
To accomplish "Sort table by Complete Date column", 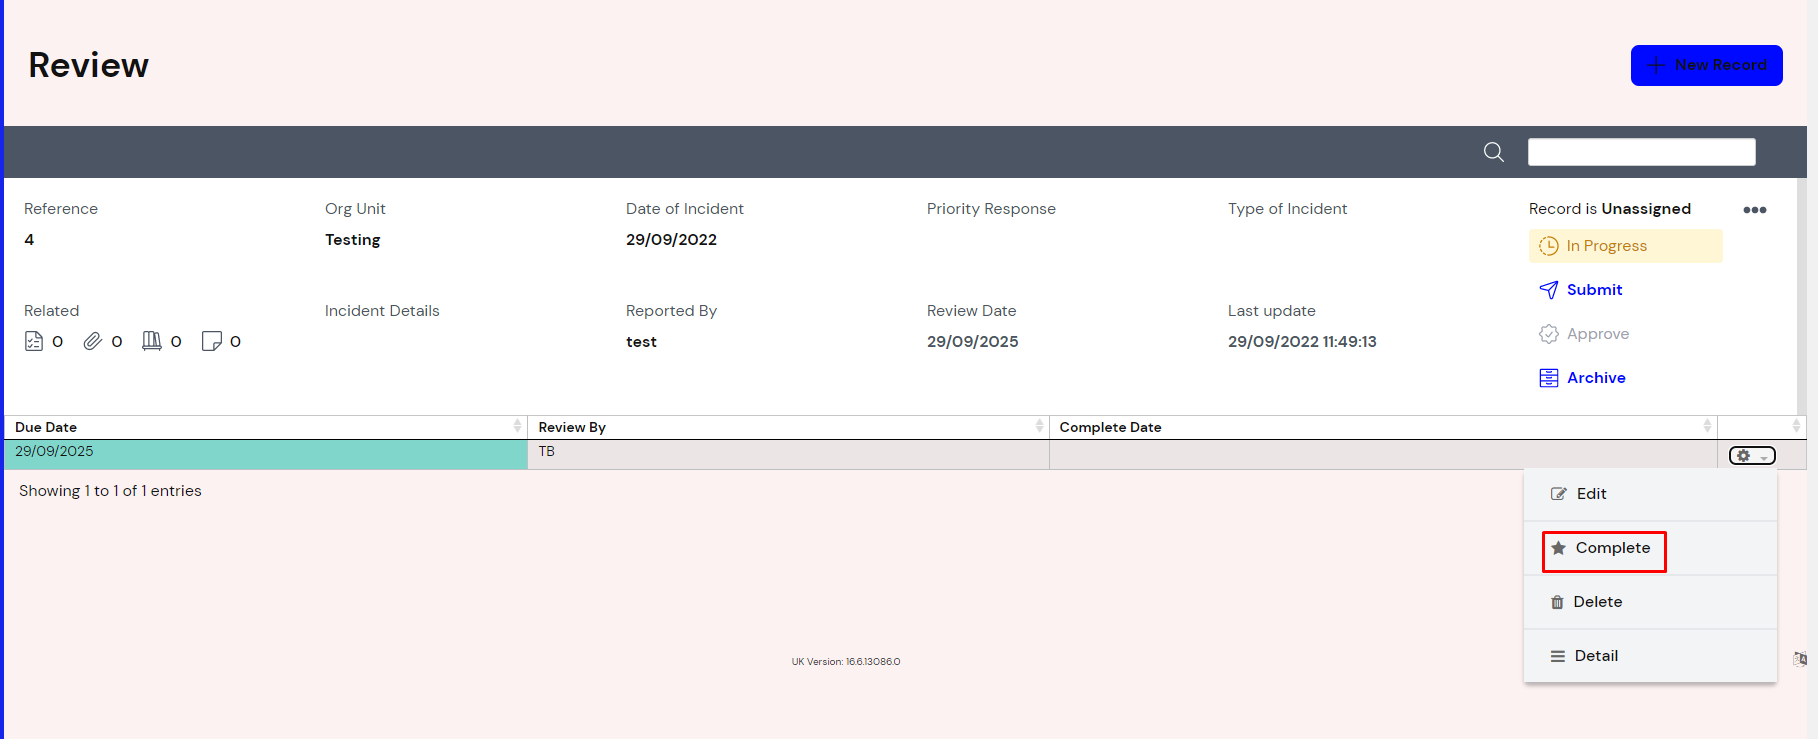I will (x=1382, y=427).
